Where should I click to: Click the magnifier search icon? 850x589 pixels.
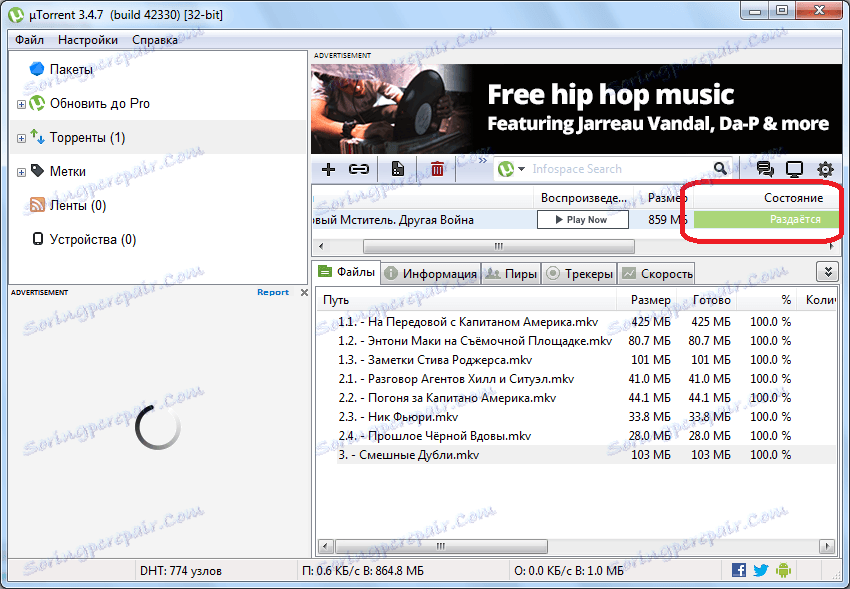[x=720, y=169]
